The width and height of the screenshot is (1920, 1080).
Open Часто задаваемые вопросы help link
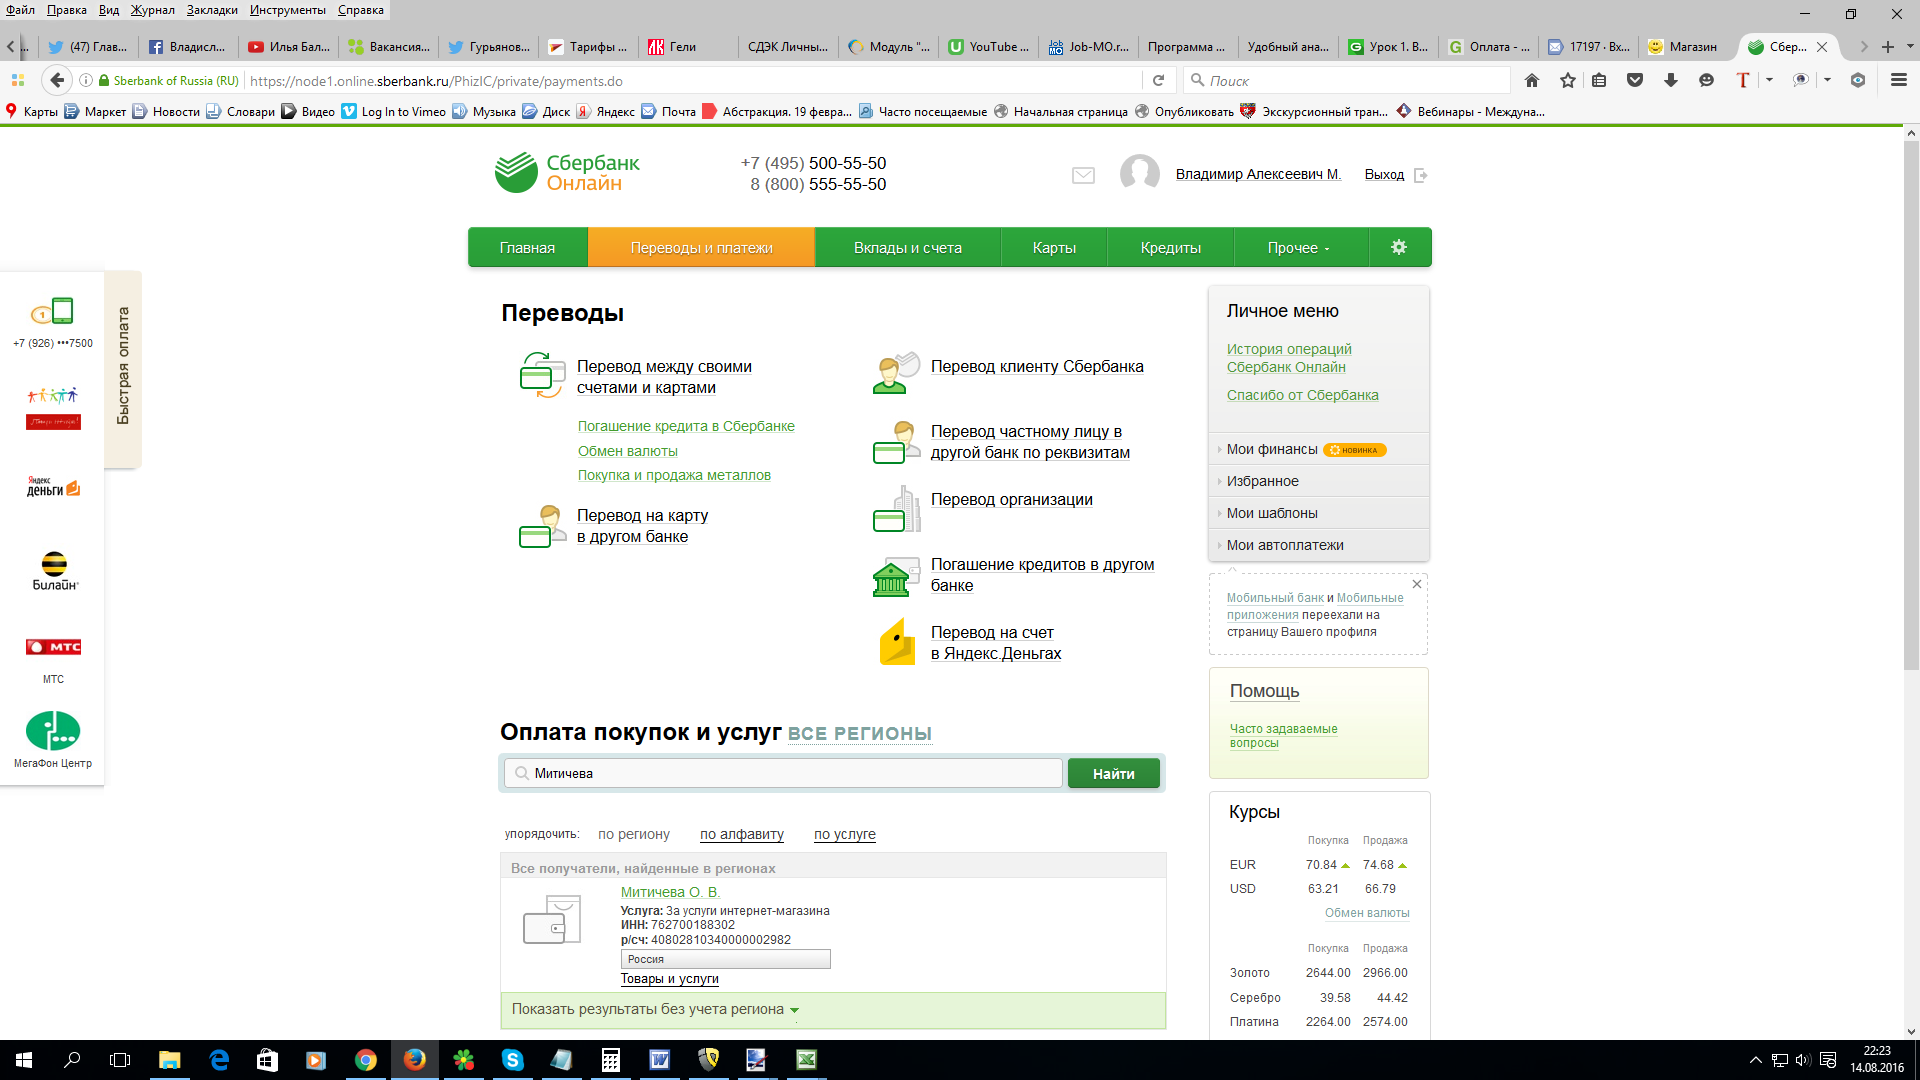1283,736
